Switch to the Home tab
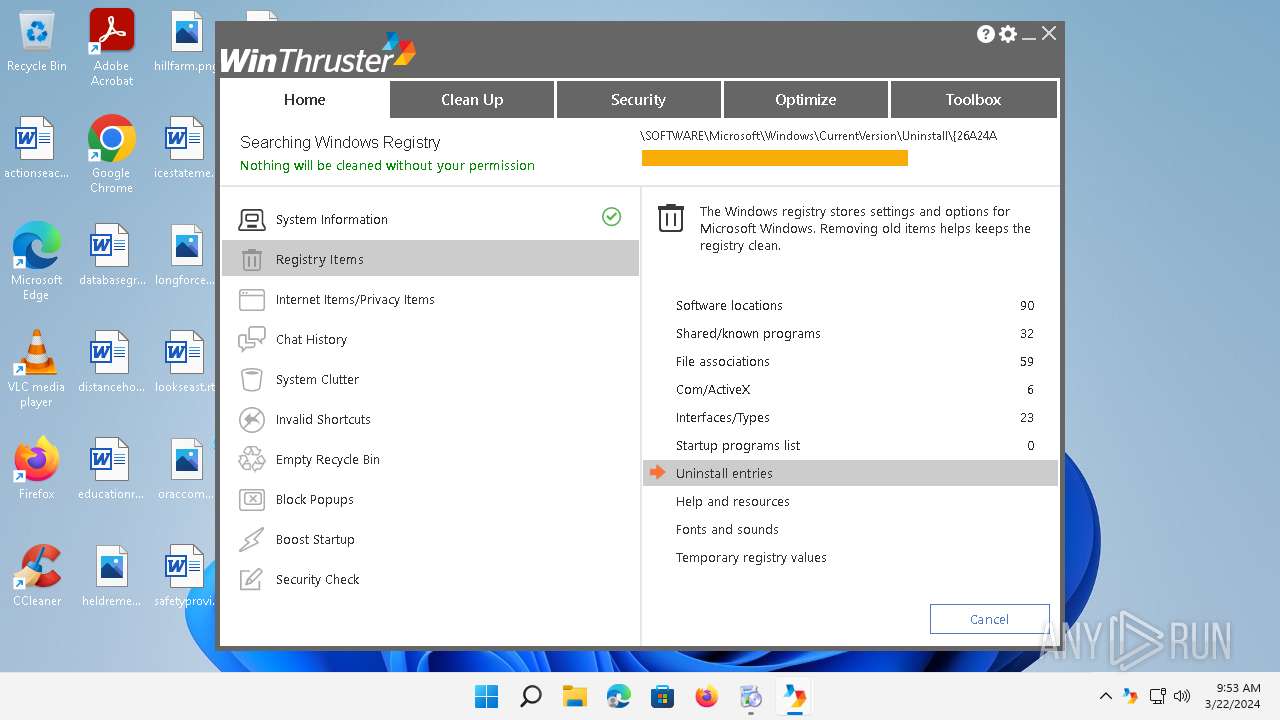This screenshot has width=1280, height=720. pos(305,100)
